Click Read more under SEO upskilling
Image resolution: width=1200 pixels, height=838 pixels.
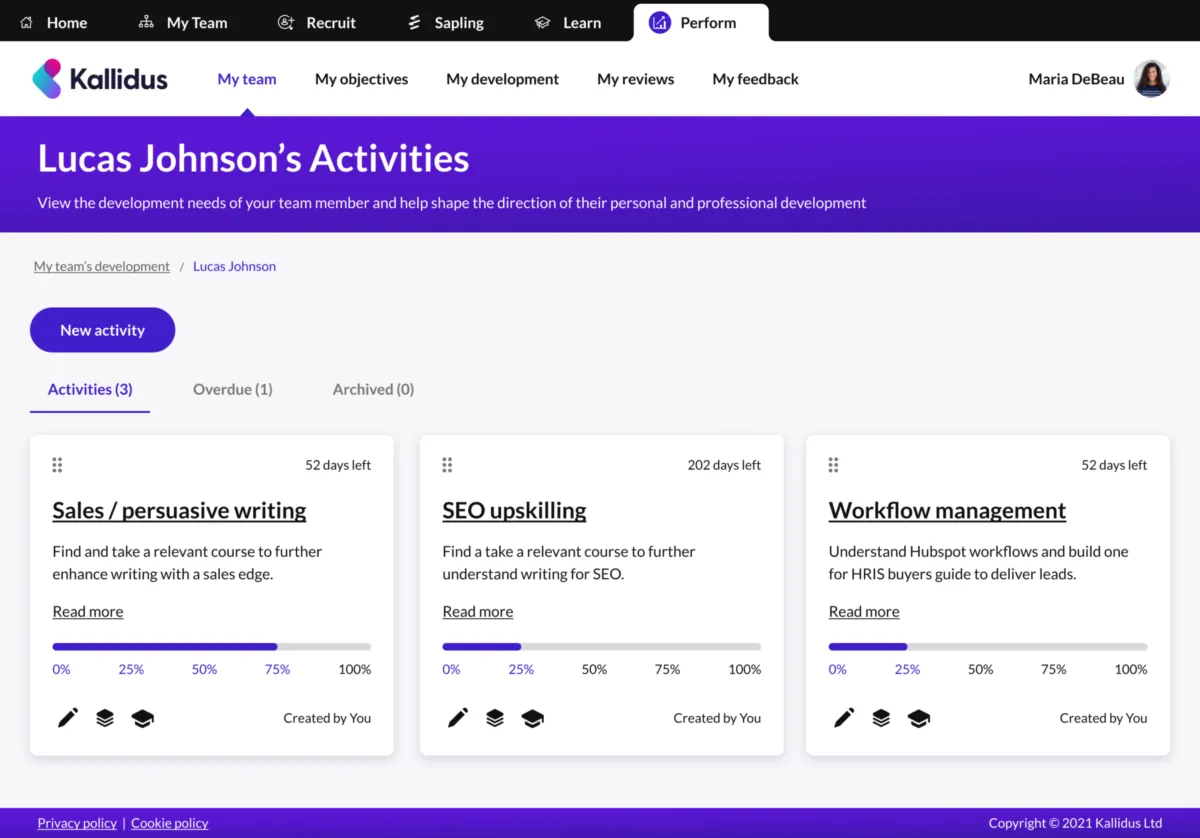click(477, 611)
